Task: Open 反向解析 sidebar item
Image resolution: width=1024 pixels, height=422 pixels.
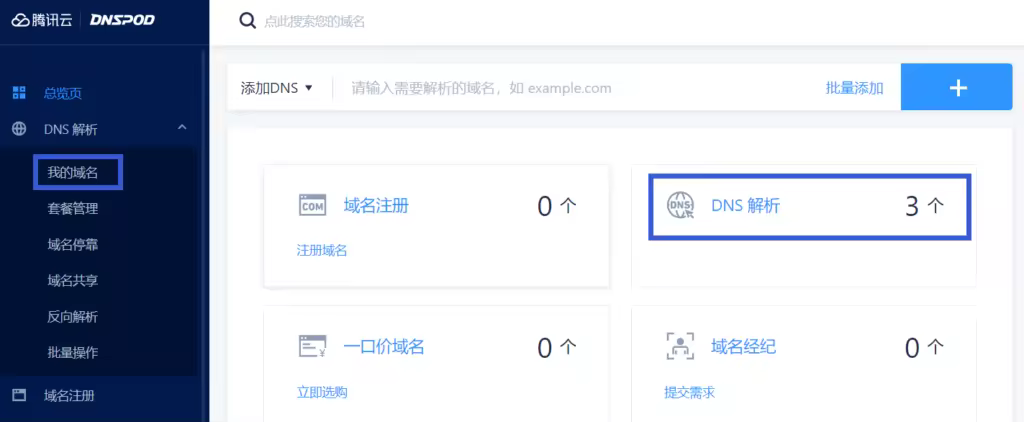Action: (72, 317)
